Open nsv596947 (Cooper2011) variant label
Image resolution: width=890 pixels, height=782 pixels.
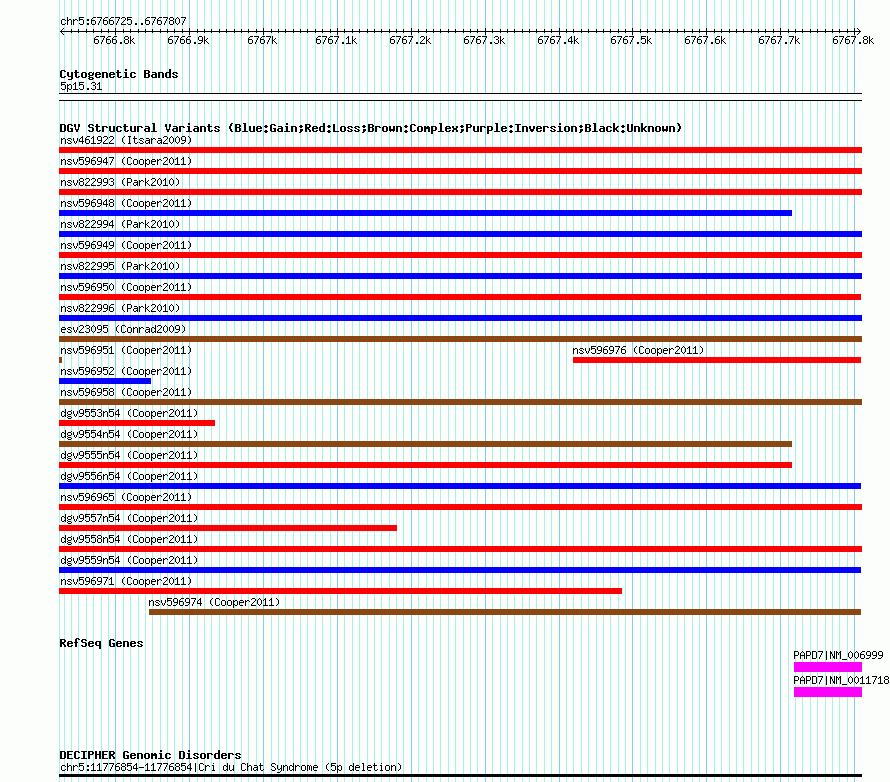[x=126, y=161]
